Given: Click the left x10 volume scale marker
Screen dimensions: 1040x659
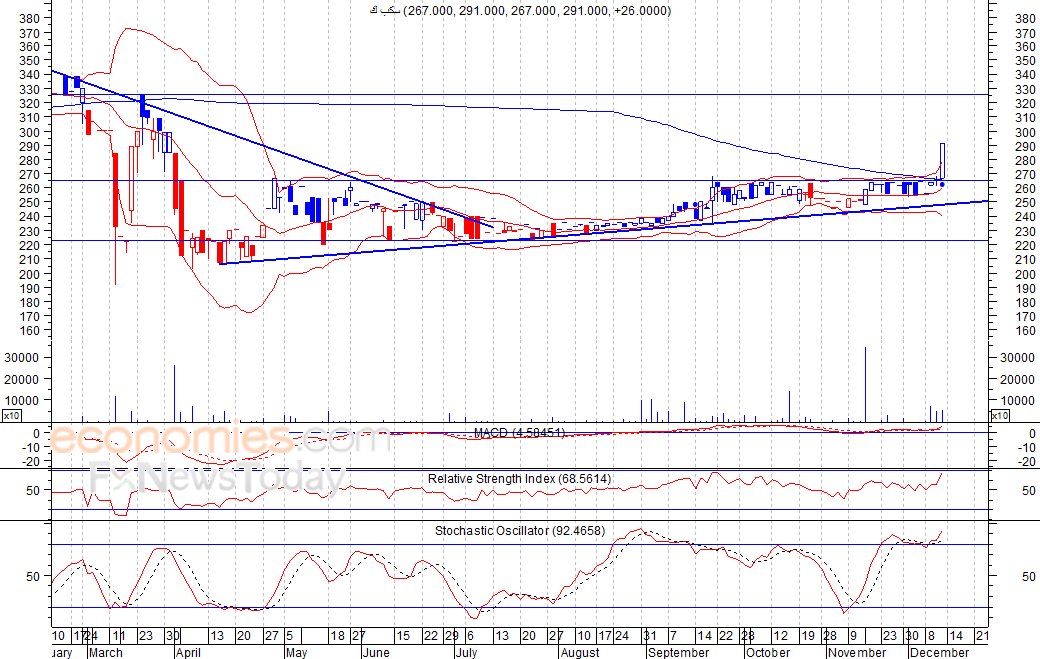Looking at the screenshot, I should pyautogui.click(x=11, y=415).
